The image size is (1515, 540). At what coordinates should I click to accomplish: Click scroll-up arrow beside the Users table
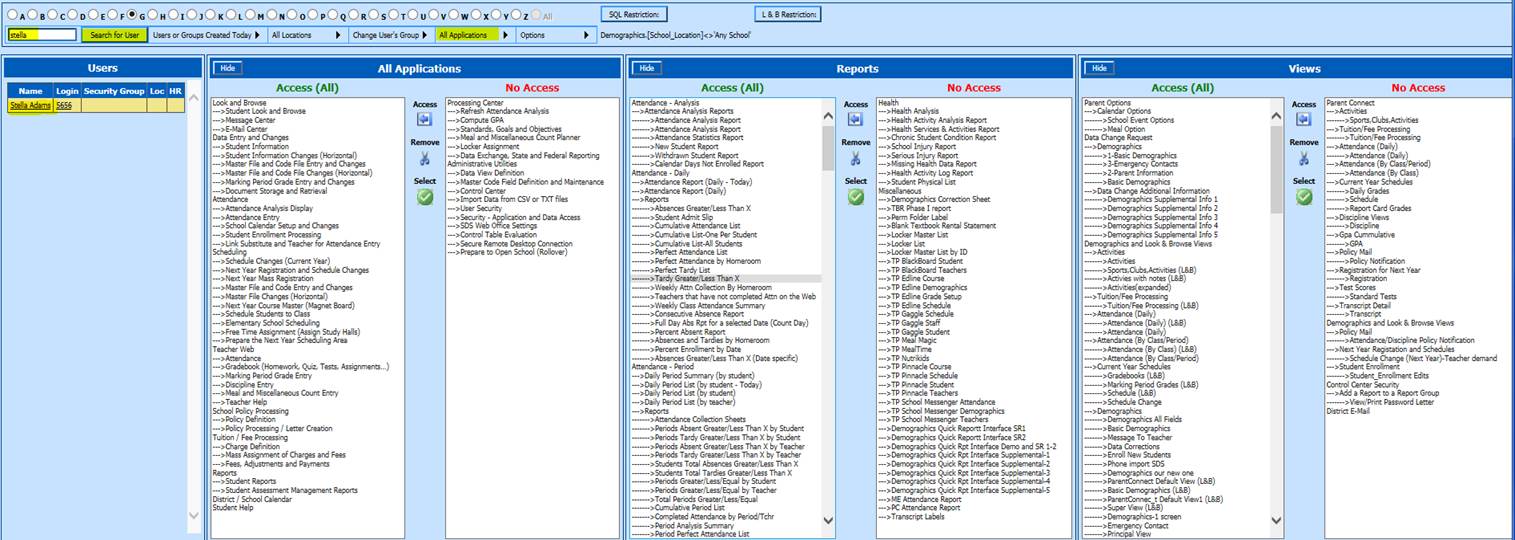coord(194,99)
